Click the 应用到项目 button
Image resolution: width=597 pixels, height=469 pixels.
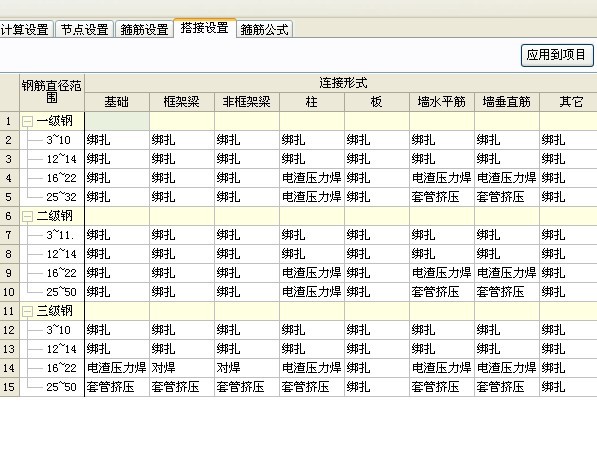tap(557, 55)
